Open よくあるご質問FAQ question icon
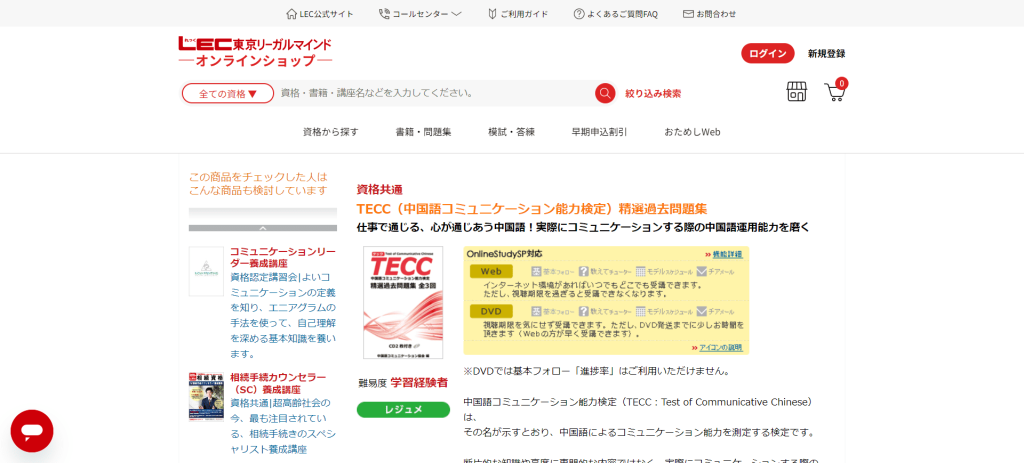 point(579,14)
